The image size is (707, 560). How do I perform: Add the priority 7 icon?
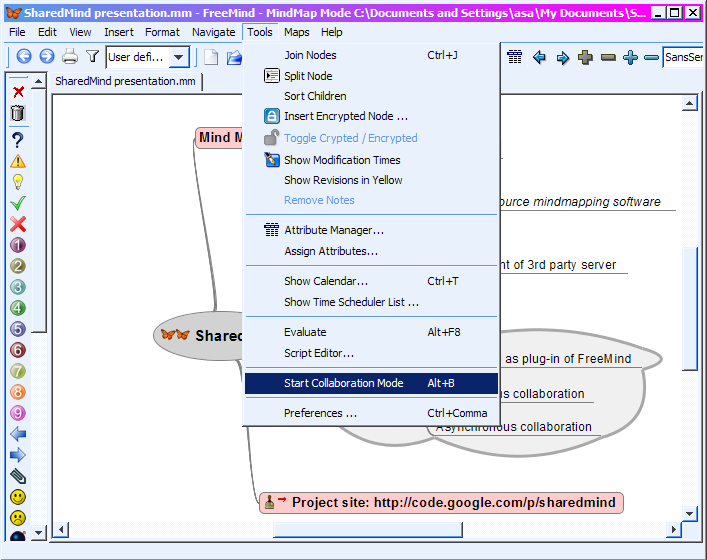tap(18, 371)
